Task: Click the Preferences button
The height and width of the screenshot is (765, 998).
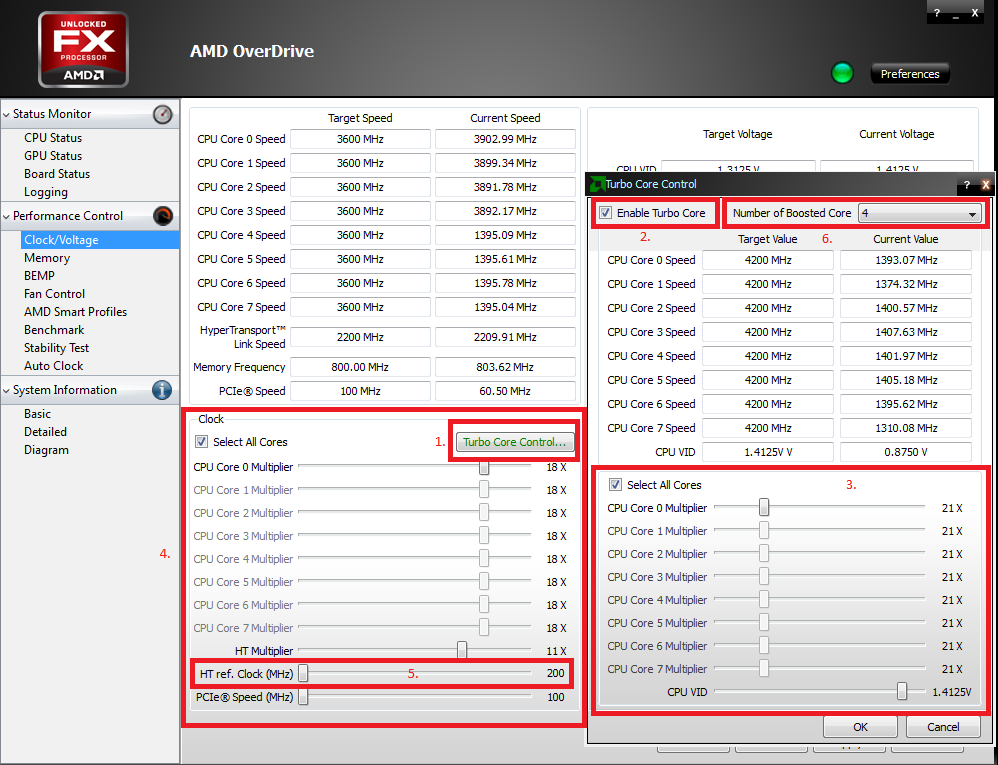Action: (910, 74)
